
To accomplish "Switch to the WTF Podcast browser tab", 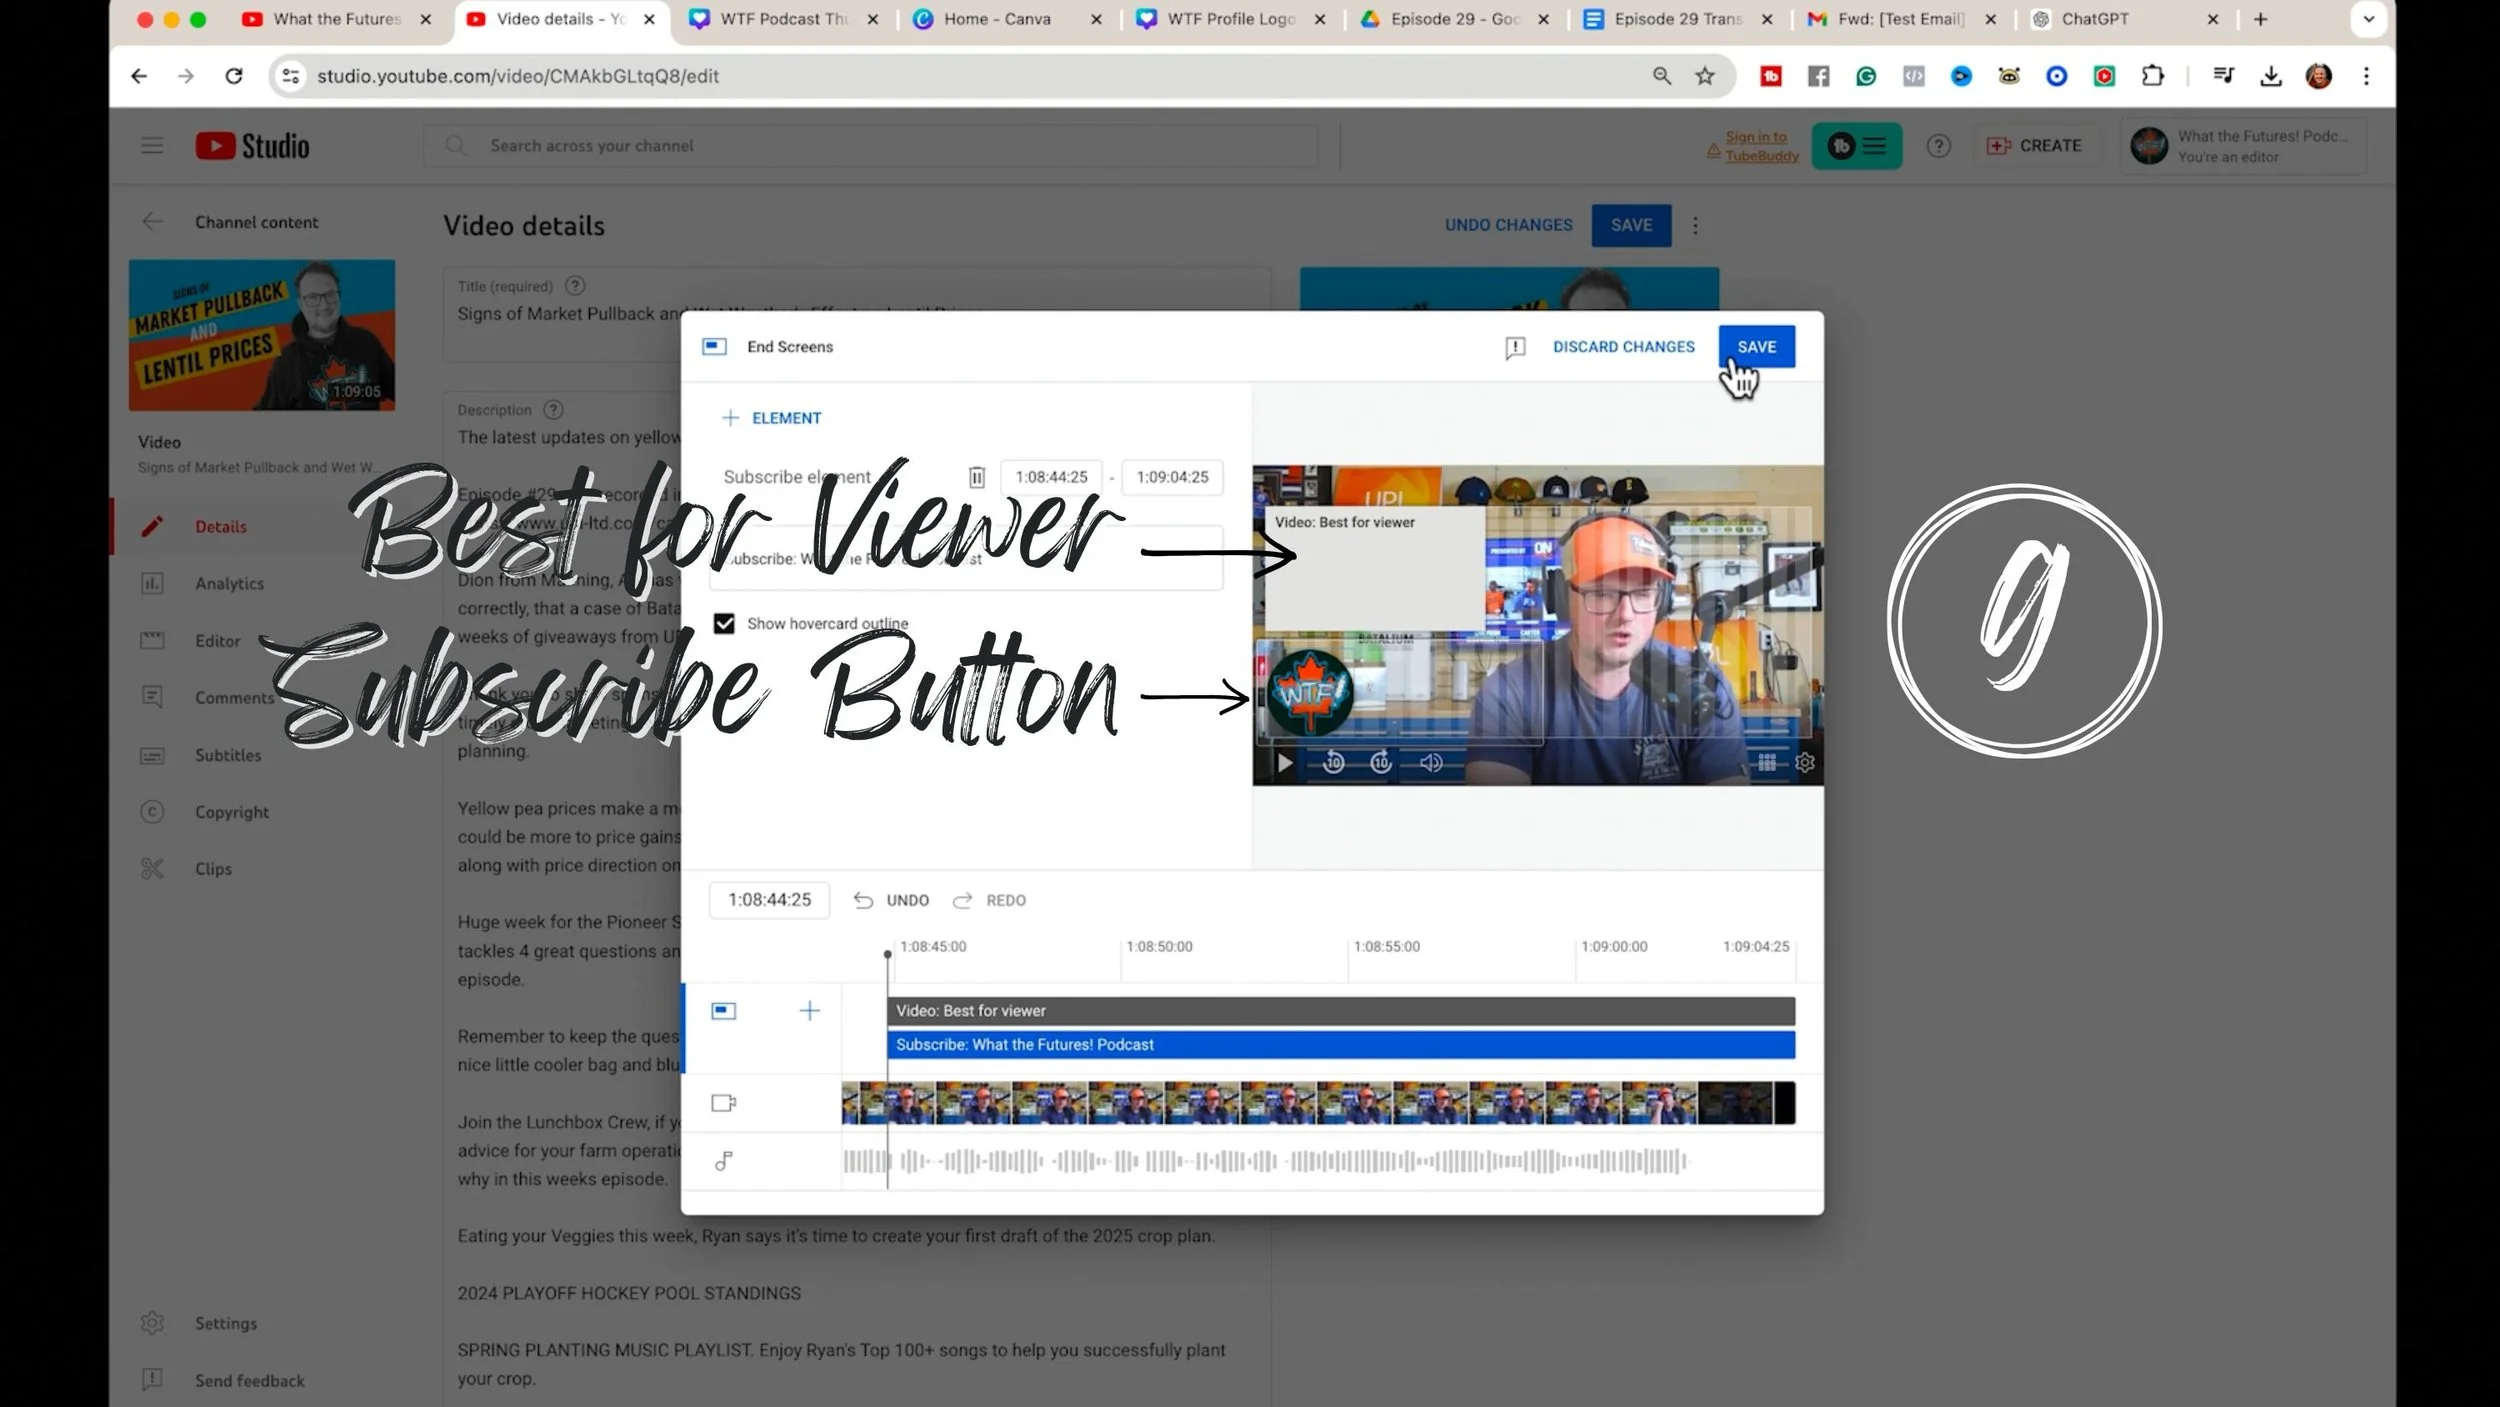I will [x=785, y=19].
